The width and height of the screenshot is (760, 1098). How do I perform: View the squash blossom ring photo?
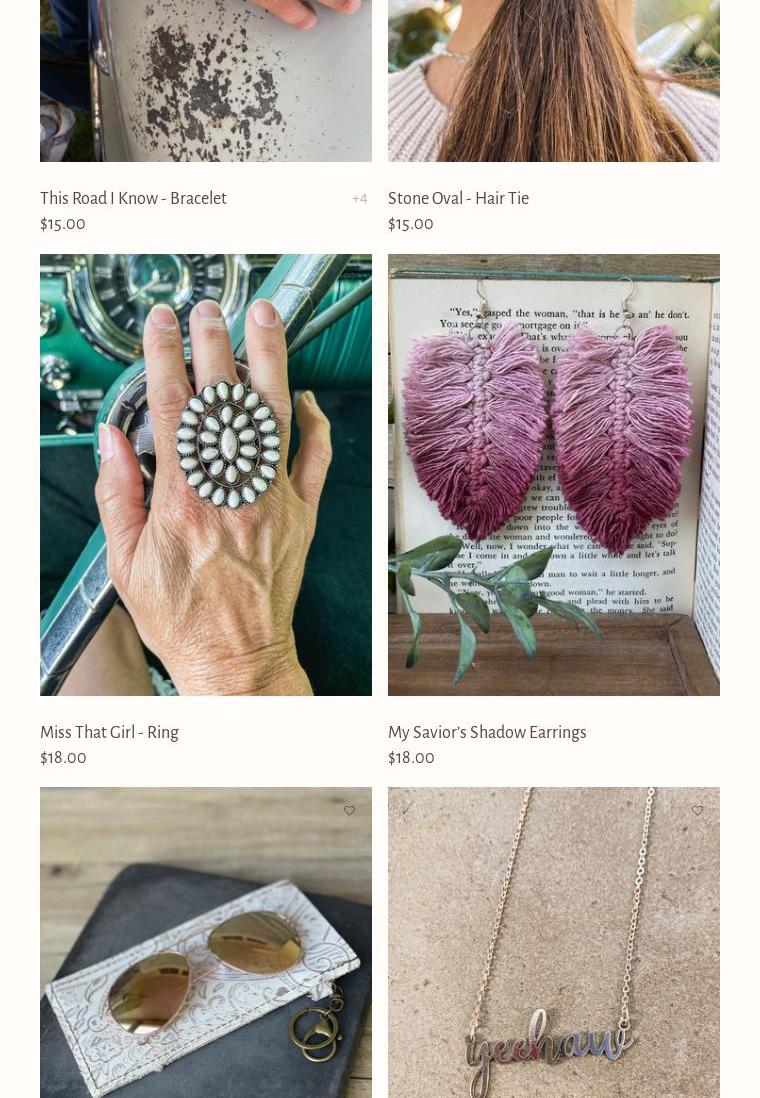(x=206, y=475)
